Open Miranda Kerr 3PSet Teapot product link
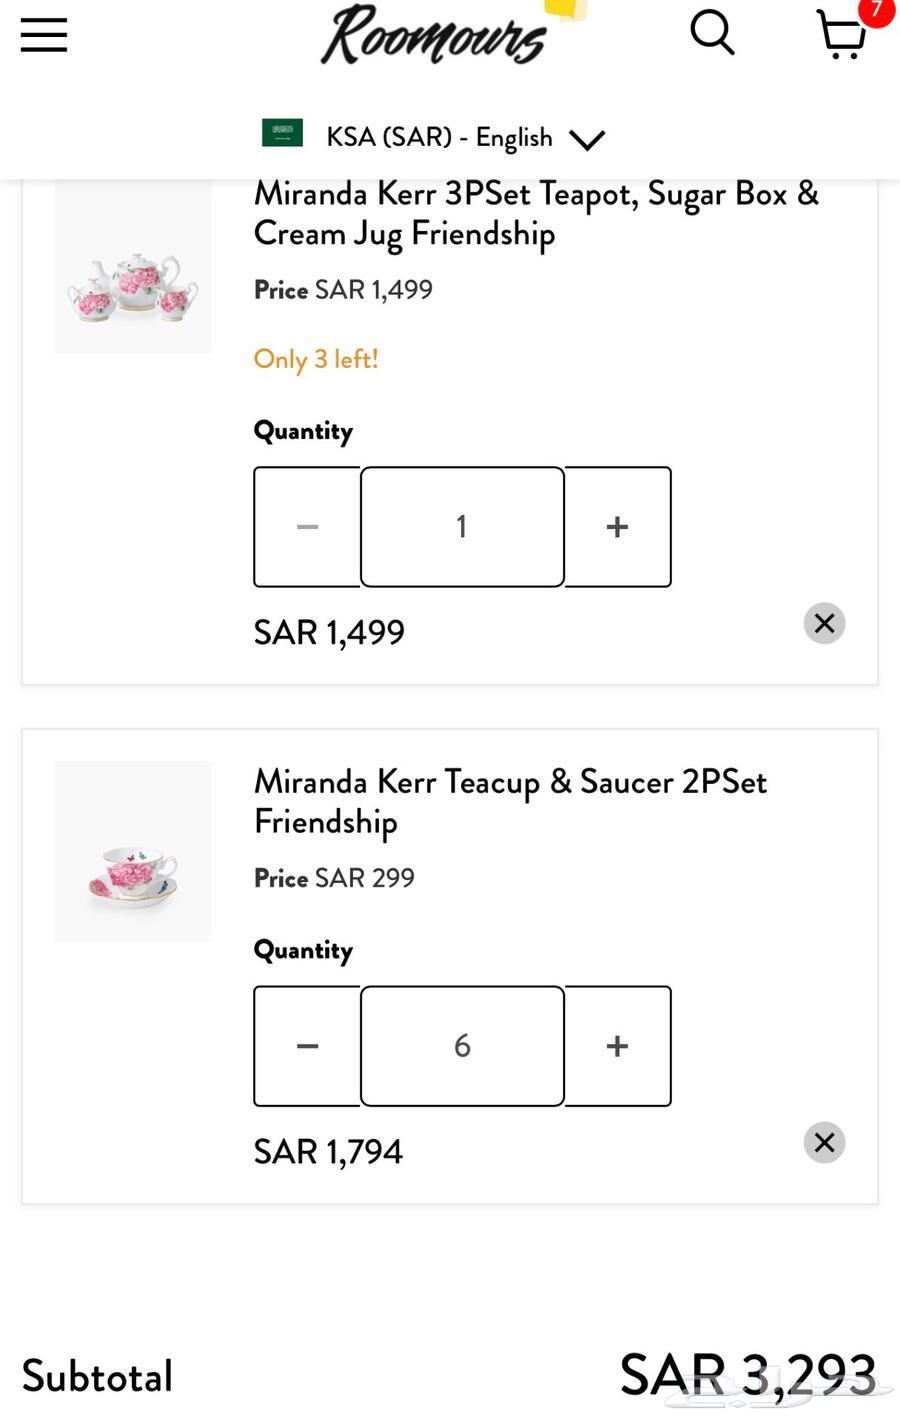 (535, 213)
